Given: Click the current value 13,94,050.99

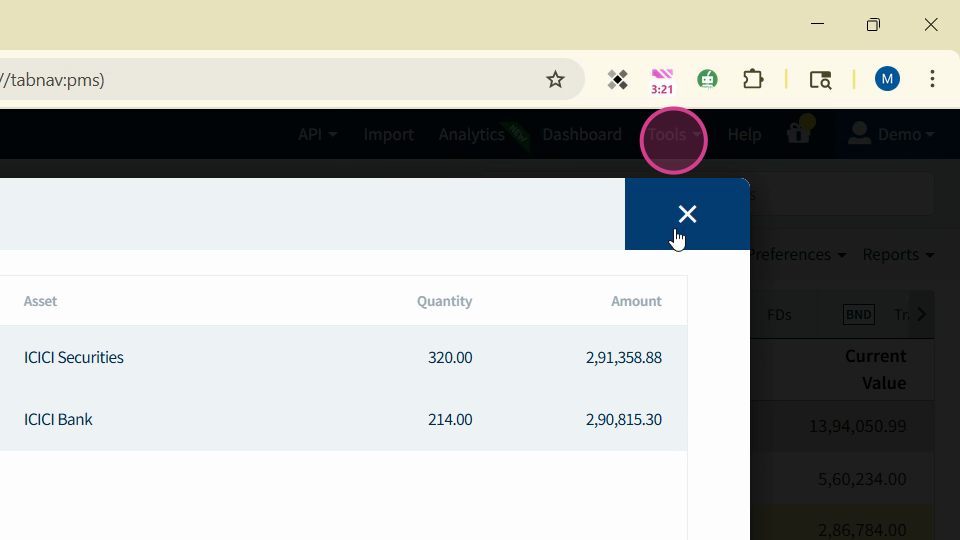Looking at the screenshot, I should (x=857, y=426).
